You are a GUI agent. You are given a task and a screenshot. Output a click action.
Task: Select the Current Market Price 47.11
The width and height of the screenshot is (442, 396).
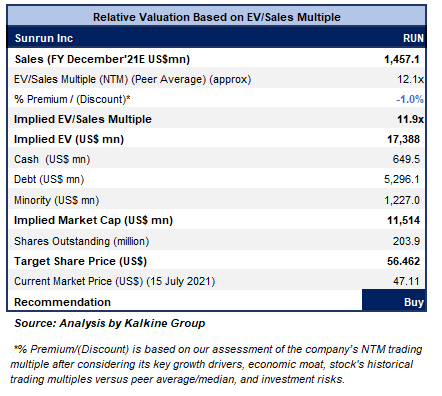(x=406, y=281)
